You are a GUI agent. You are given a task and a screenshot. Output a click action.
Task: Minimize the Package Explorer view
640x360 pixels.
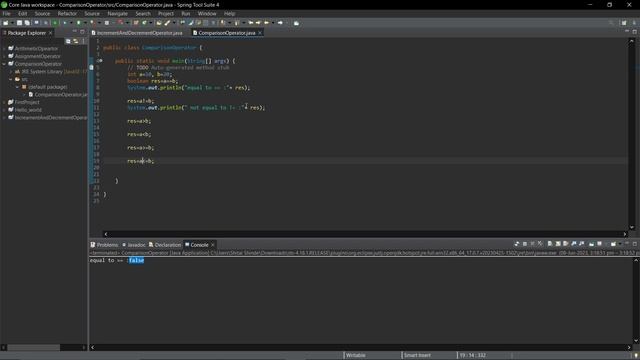(74, 31)
